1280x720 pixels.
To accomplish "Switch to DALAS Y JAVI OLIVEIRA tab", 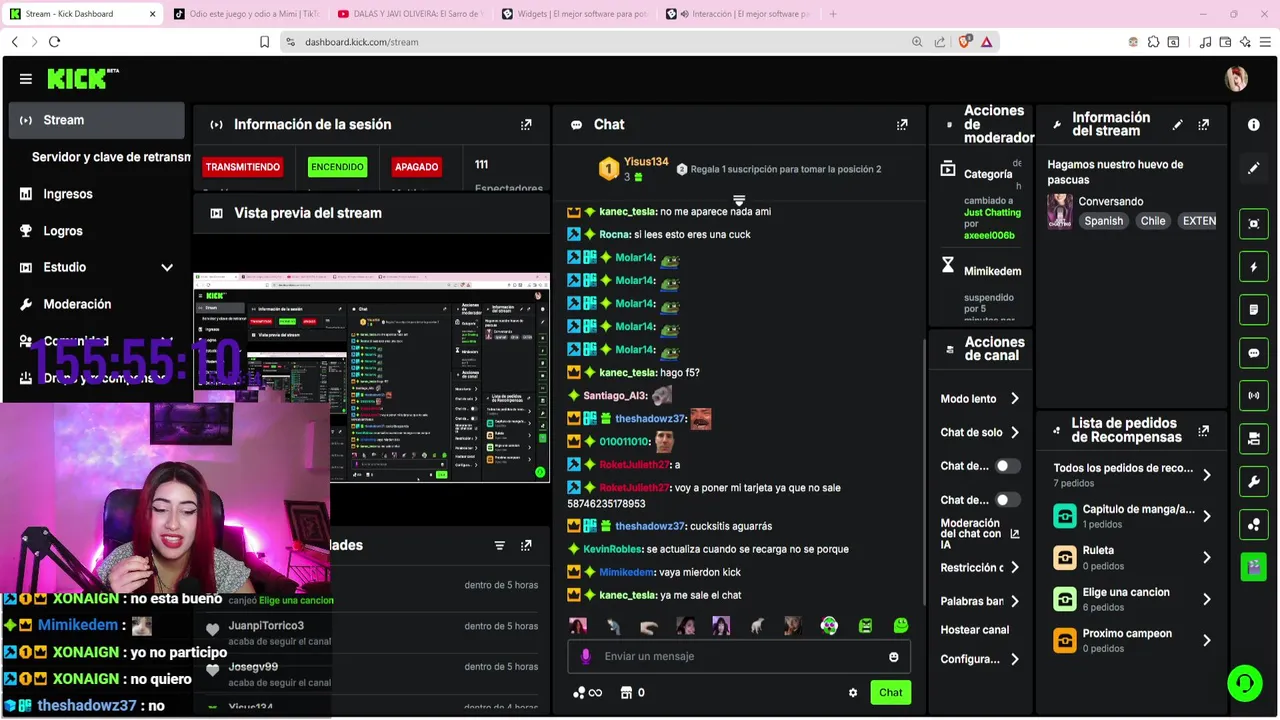I will (x=410, y=14).
